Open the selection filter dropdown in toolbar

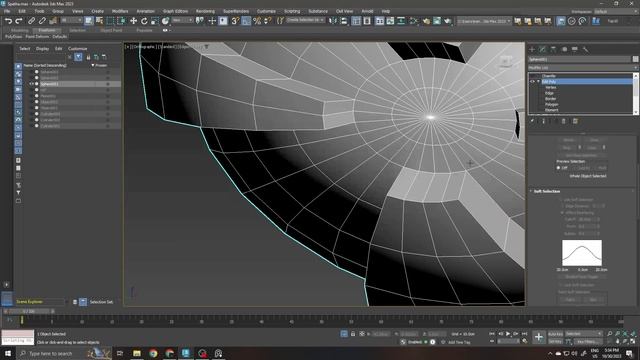pyautogui.click(x=72, y=20)
